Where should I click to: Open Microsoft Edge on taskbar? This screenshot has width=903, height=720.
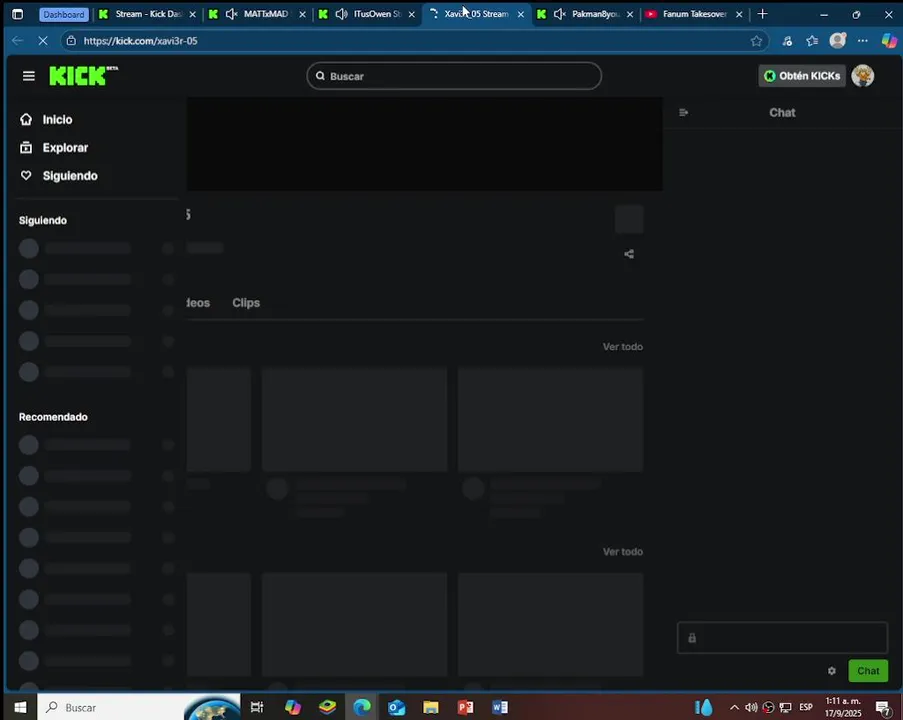pyautogui.click(x=362, y=707)
